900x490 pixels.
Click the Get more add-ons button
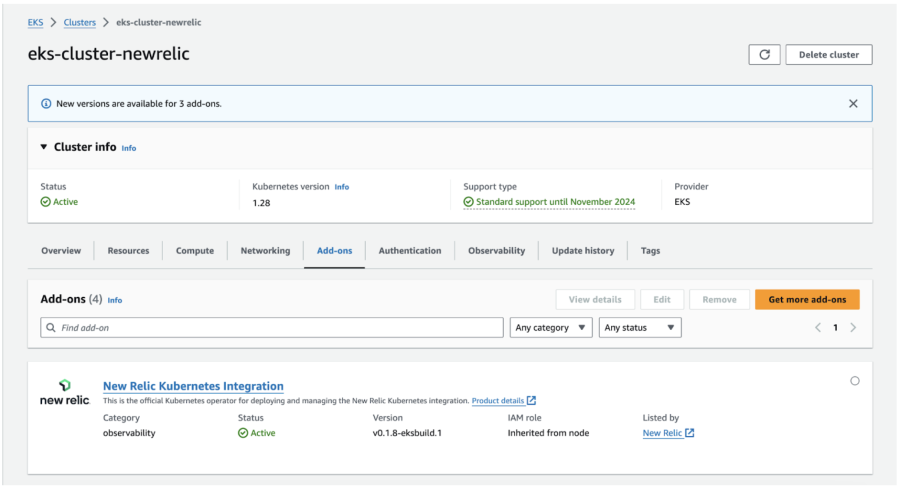806,299
